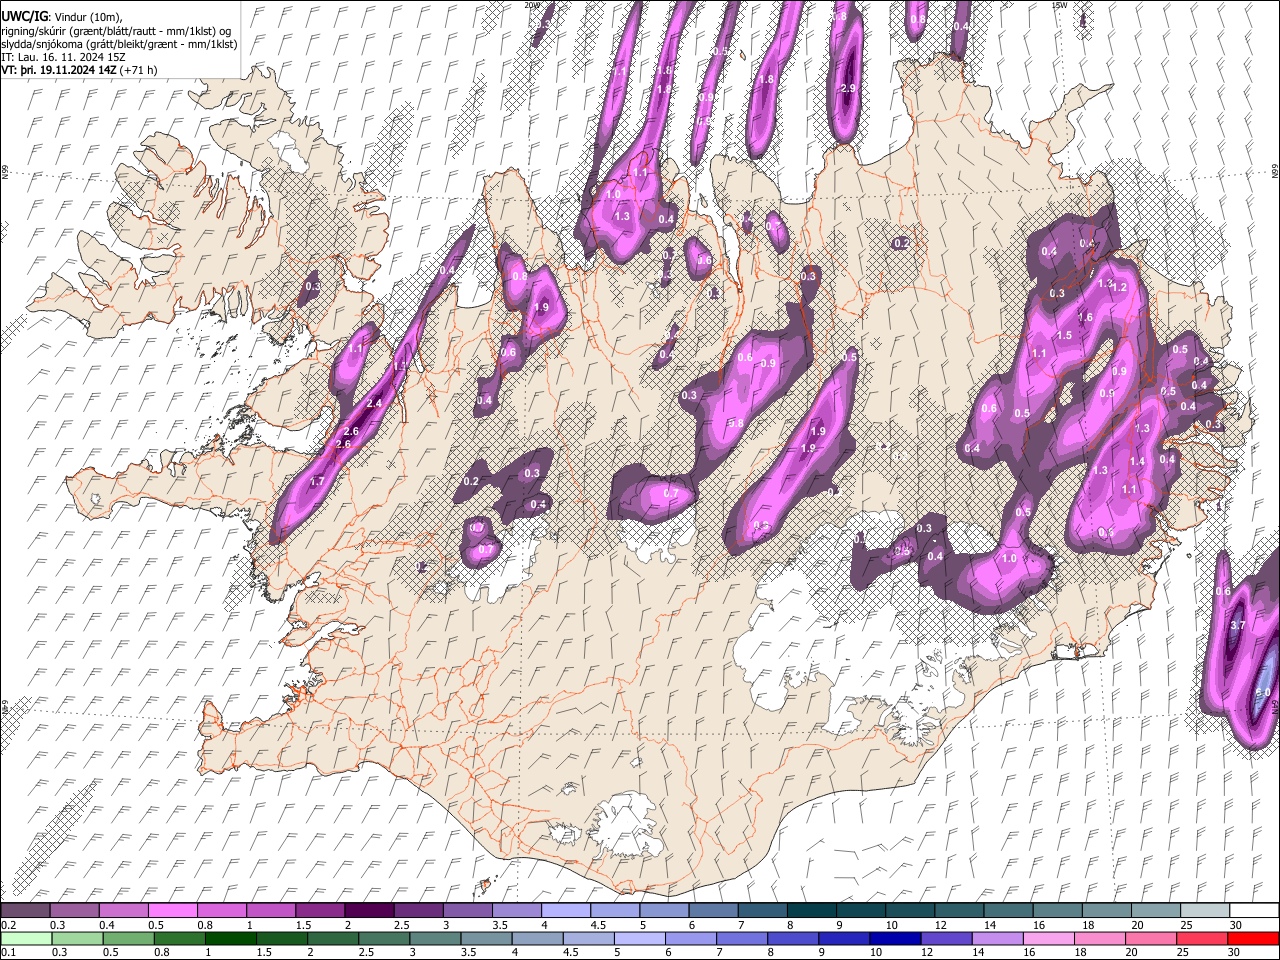Screen dimensions: 1280x960
Task: Select the 3–3.5 purple upper legend swatch
Action: [468, 910]
